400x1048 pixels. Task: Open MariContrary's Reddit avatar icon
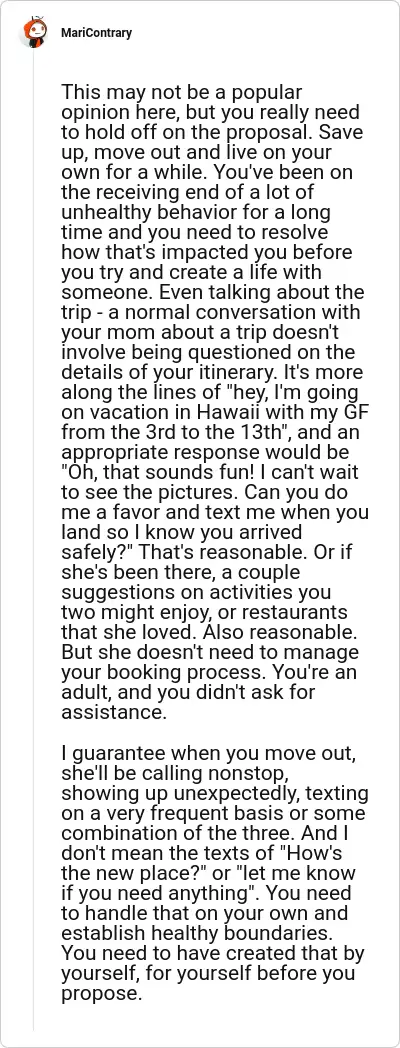coord(34,32)
